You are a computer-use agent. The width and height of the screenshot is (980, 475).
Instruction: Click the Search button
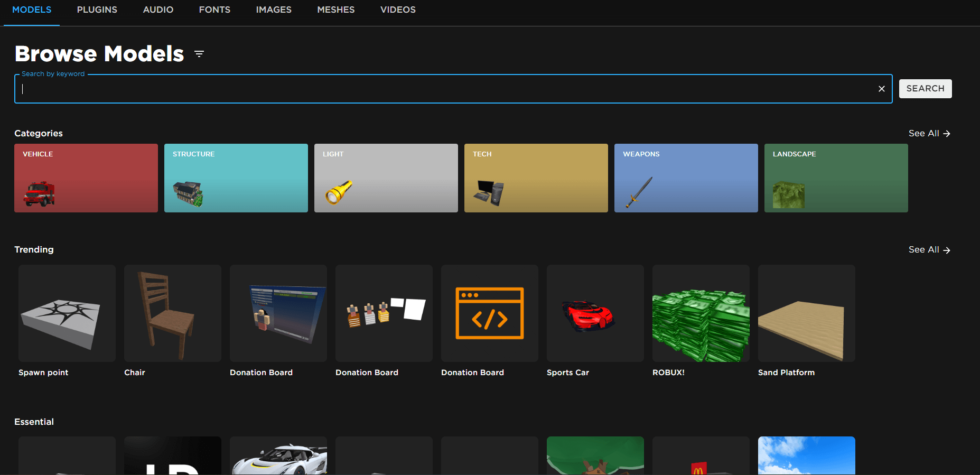[925, 89]
